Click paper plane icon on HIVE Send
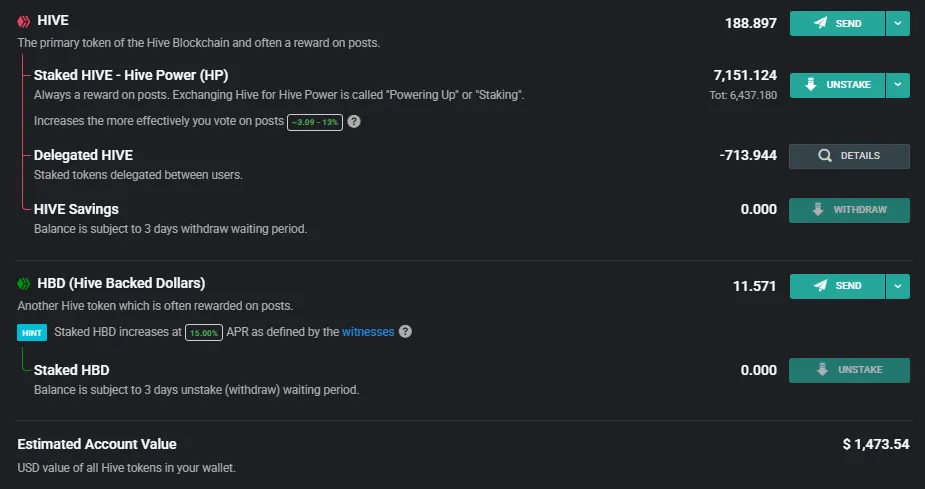 [820, 23]
